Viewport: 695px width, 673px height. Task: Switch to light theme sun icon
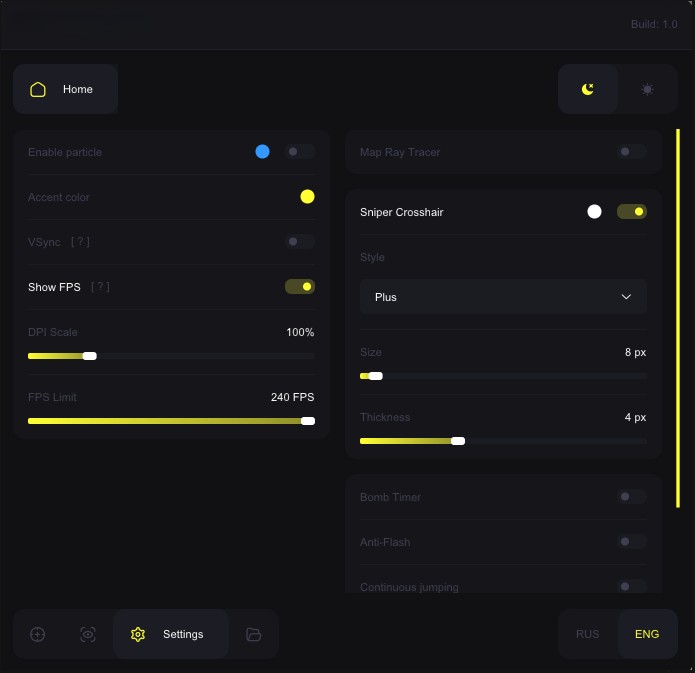(647, 89)
